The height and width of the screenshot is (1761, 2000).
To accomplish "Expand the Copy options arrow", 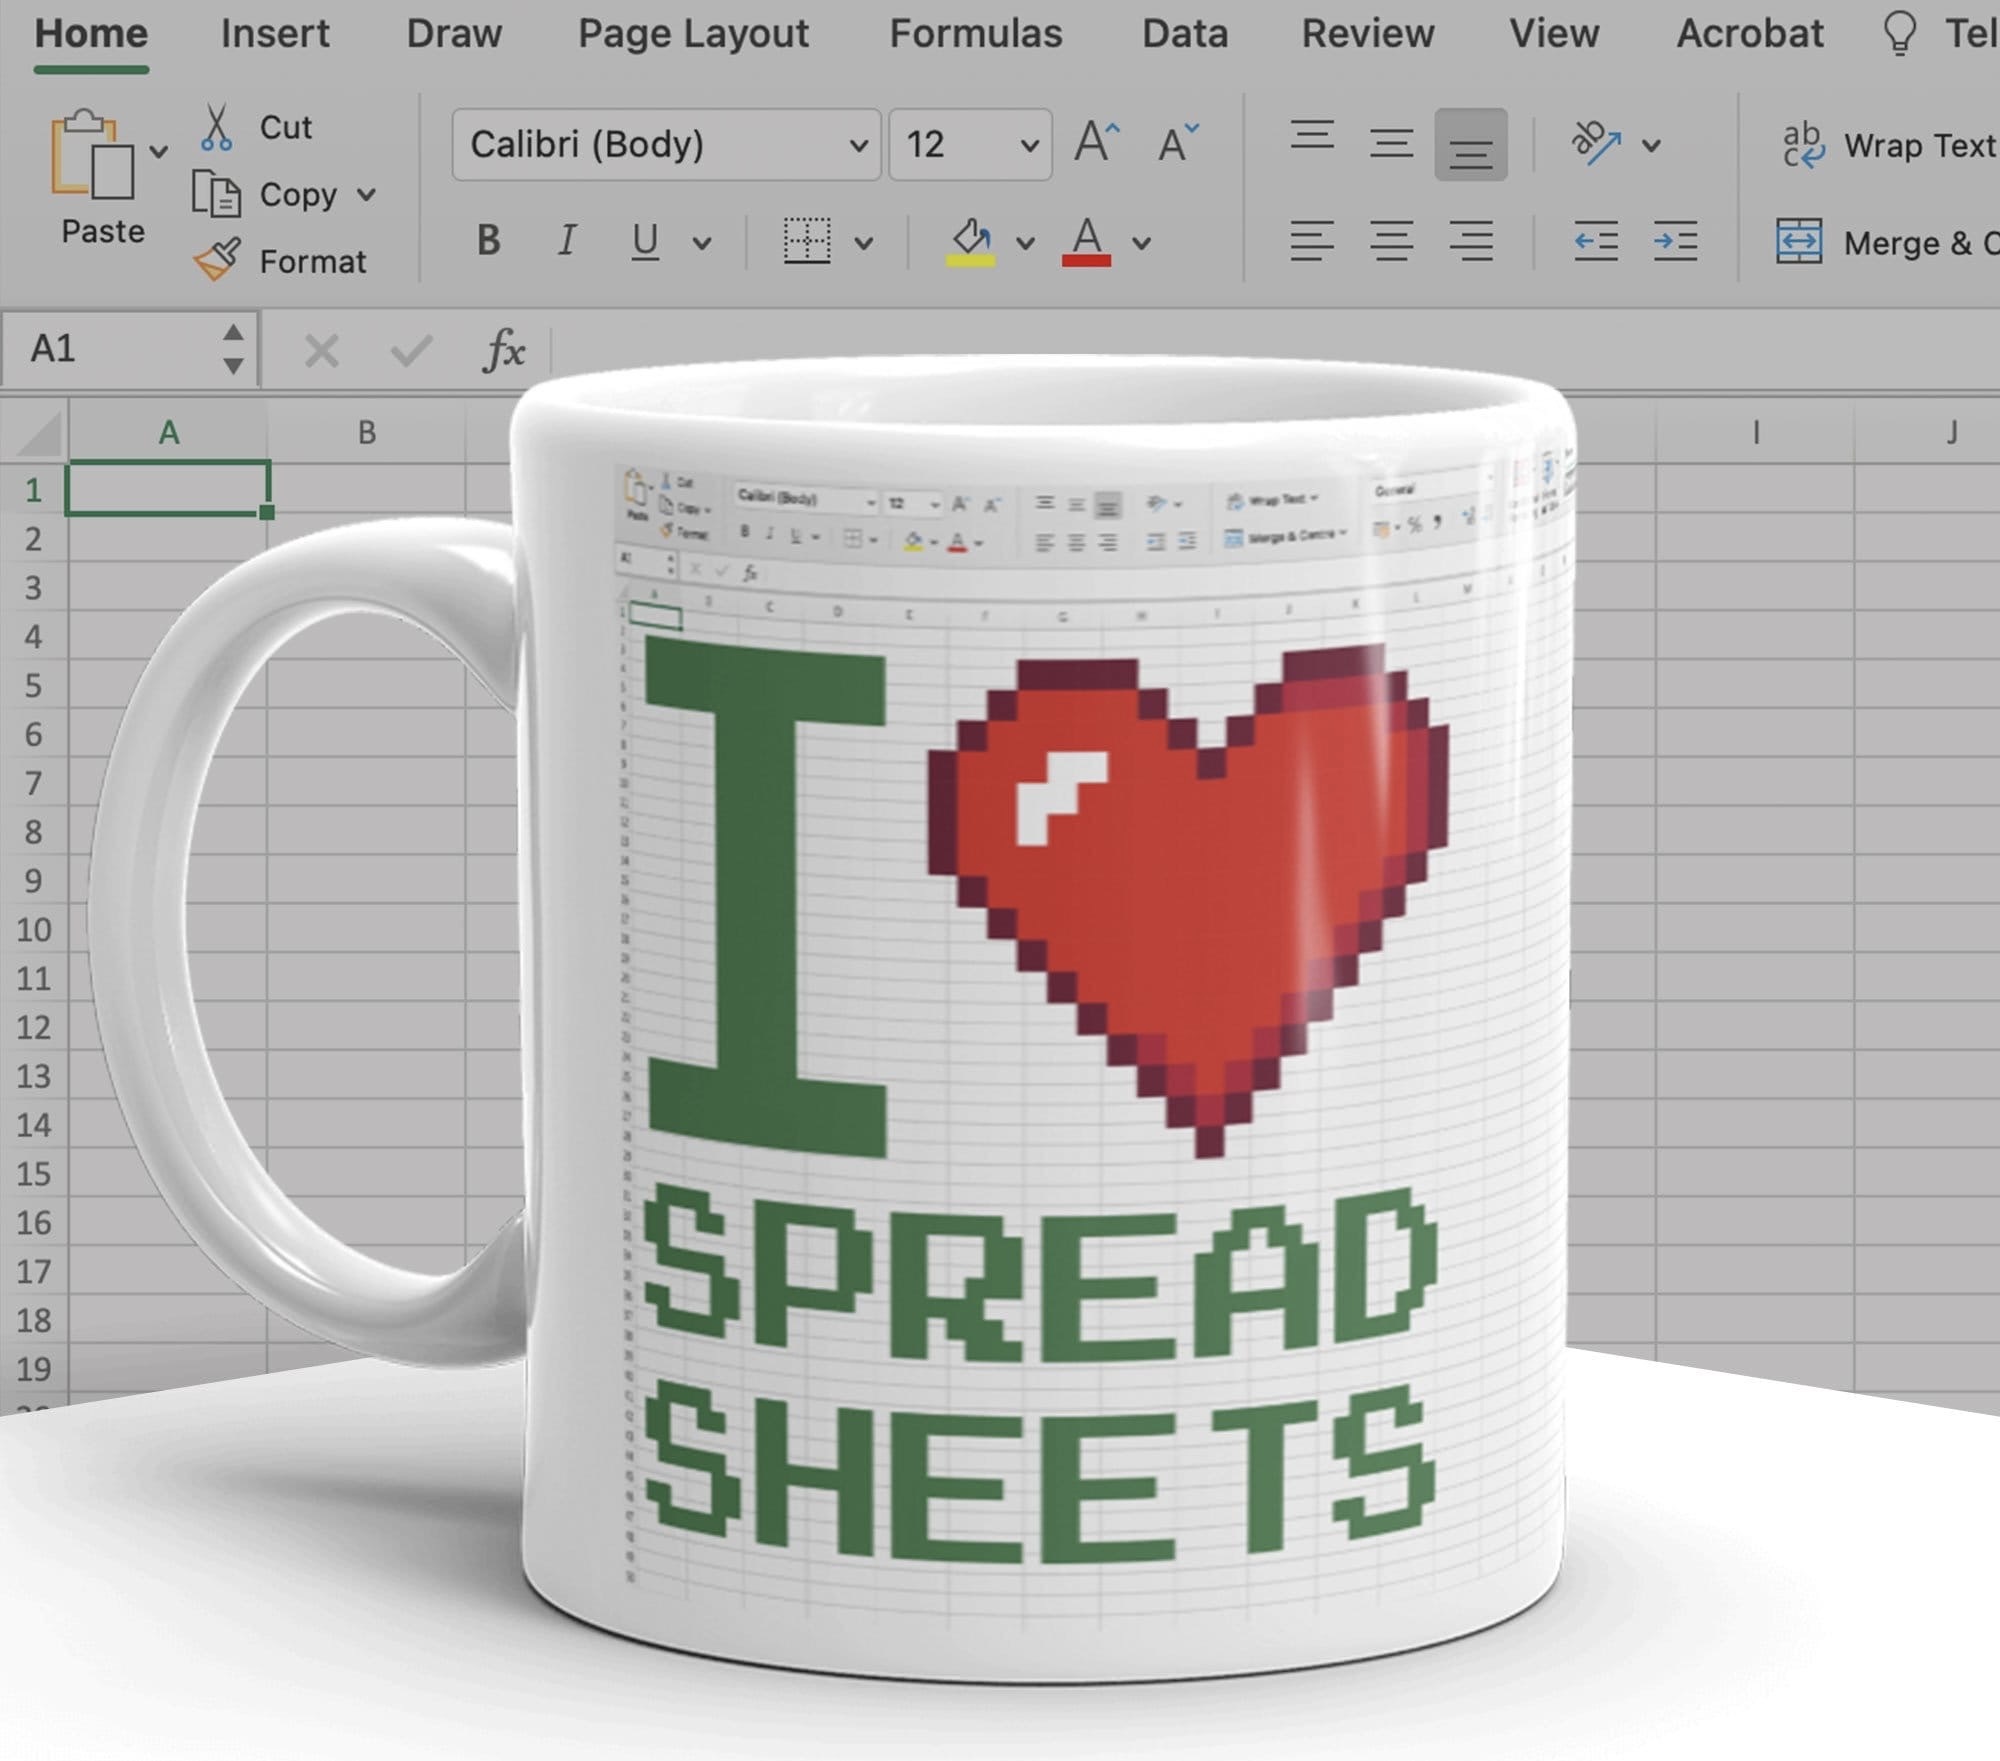I will (367, 194).
